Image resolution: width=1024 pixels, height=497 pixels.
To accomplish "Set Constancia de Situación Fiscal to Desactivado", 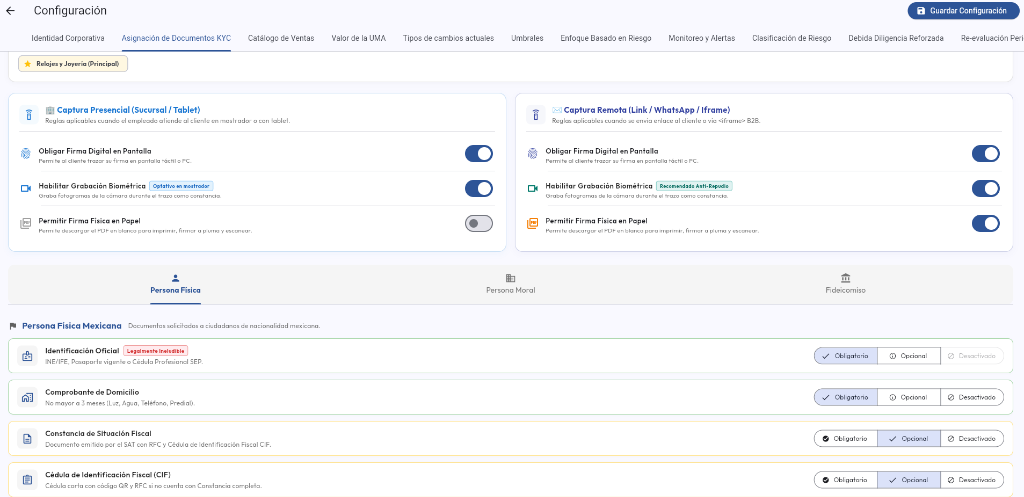I will (972, 438).
